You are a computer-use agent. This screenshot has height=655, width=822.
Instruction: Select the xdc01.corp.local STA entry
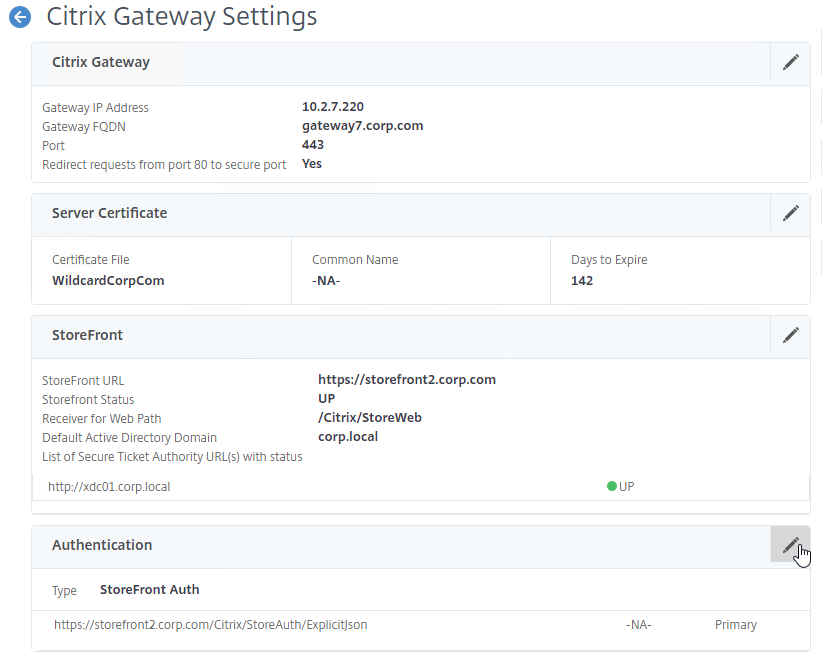pos(116,487)
